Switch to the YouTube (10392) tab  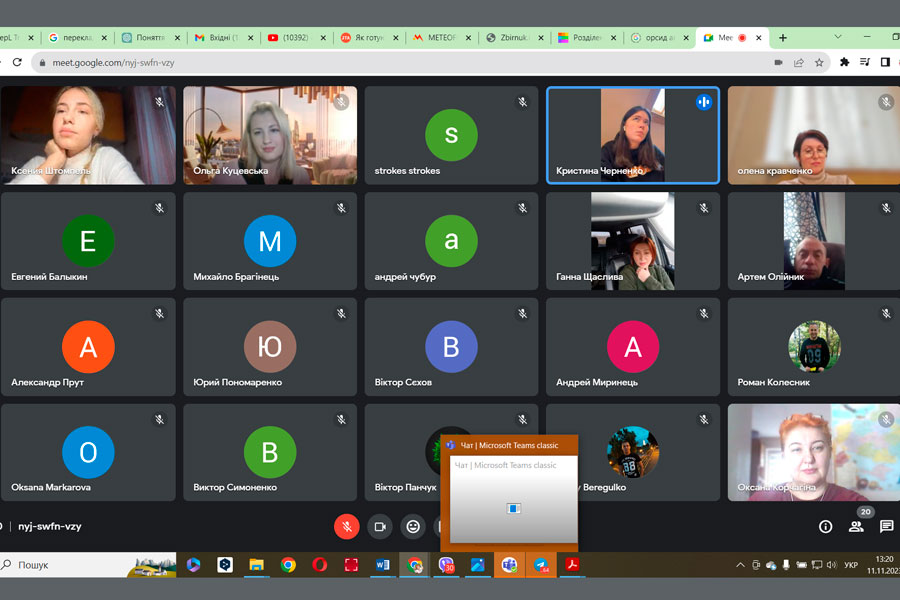coord(296,38)
